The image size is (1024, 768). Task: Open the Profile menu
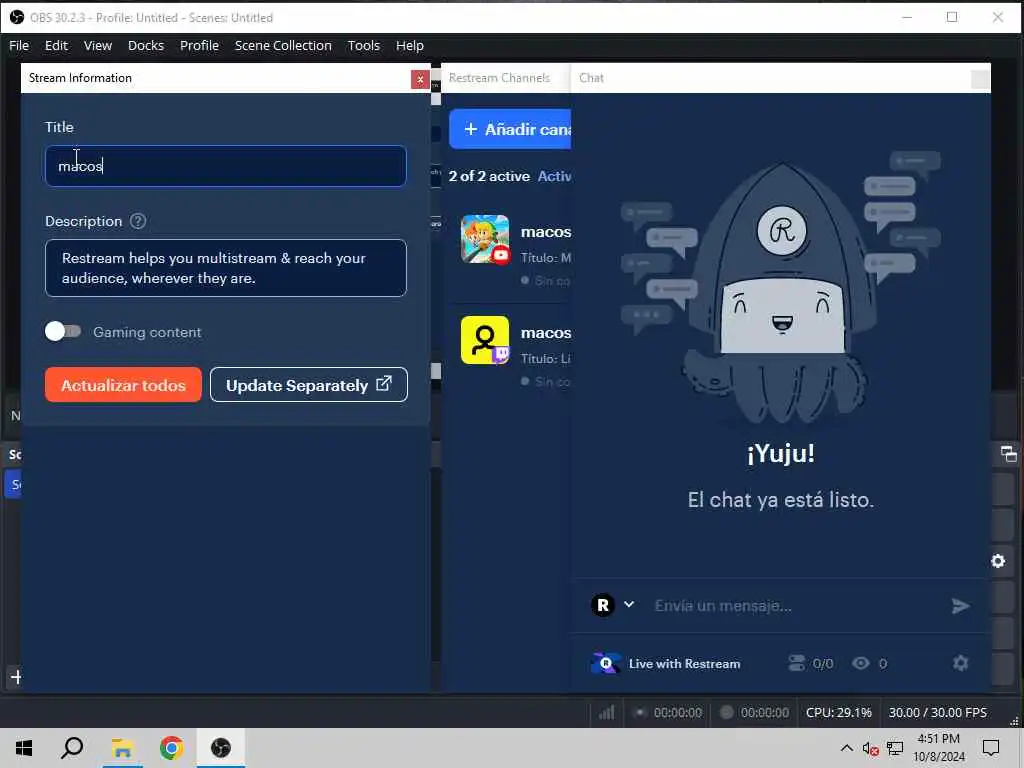point(199,46)
